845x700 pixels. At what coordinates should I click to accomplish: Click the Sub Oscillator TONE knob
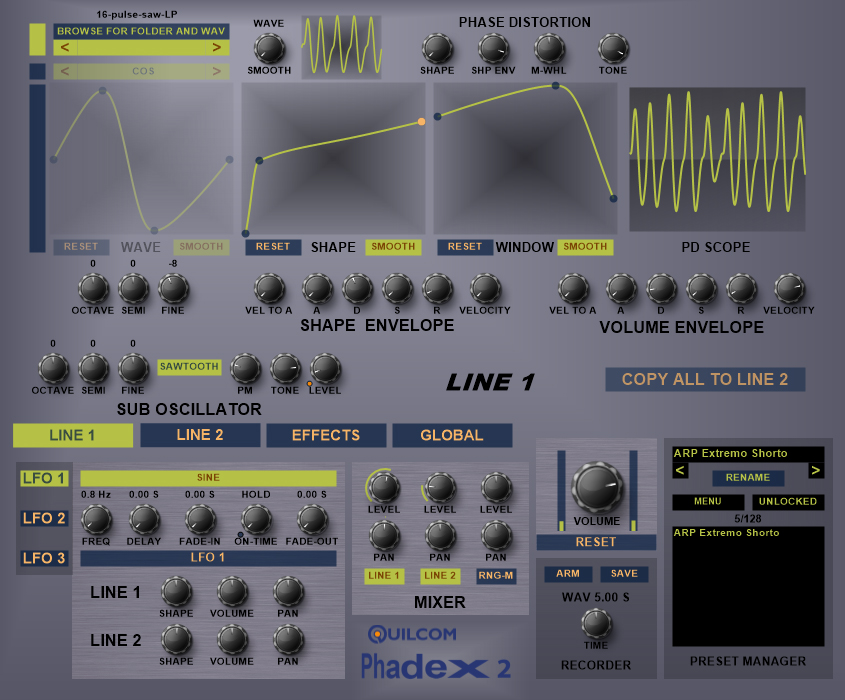click(x=286, y=369)
